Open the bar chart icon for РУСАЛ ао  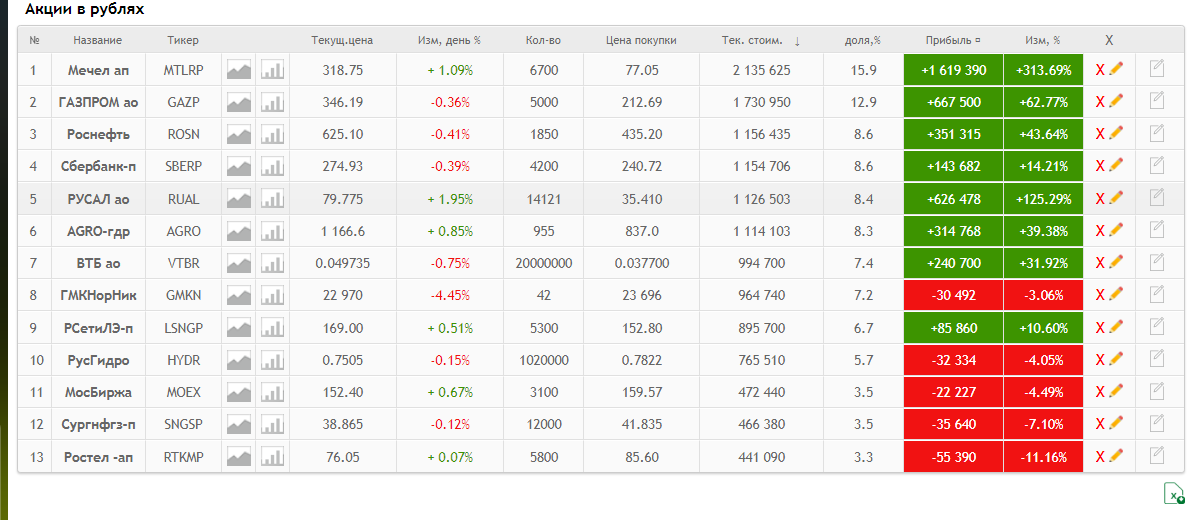(272, 199)
